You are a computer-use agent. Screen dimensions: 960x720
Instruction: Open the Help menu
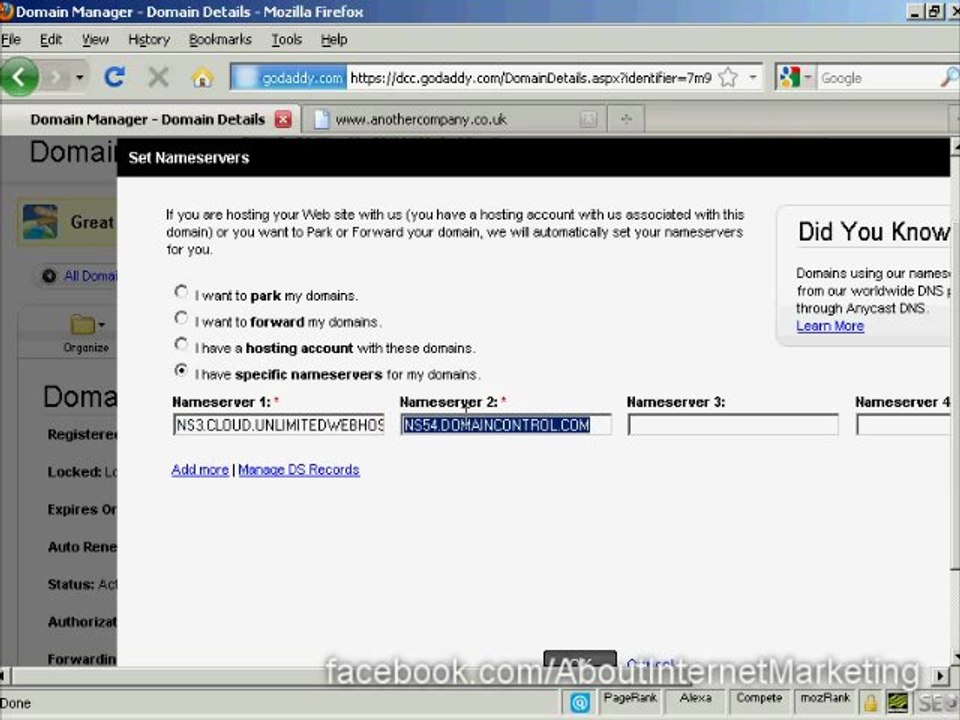[x=334, y=40]
